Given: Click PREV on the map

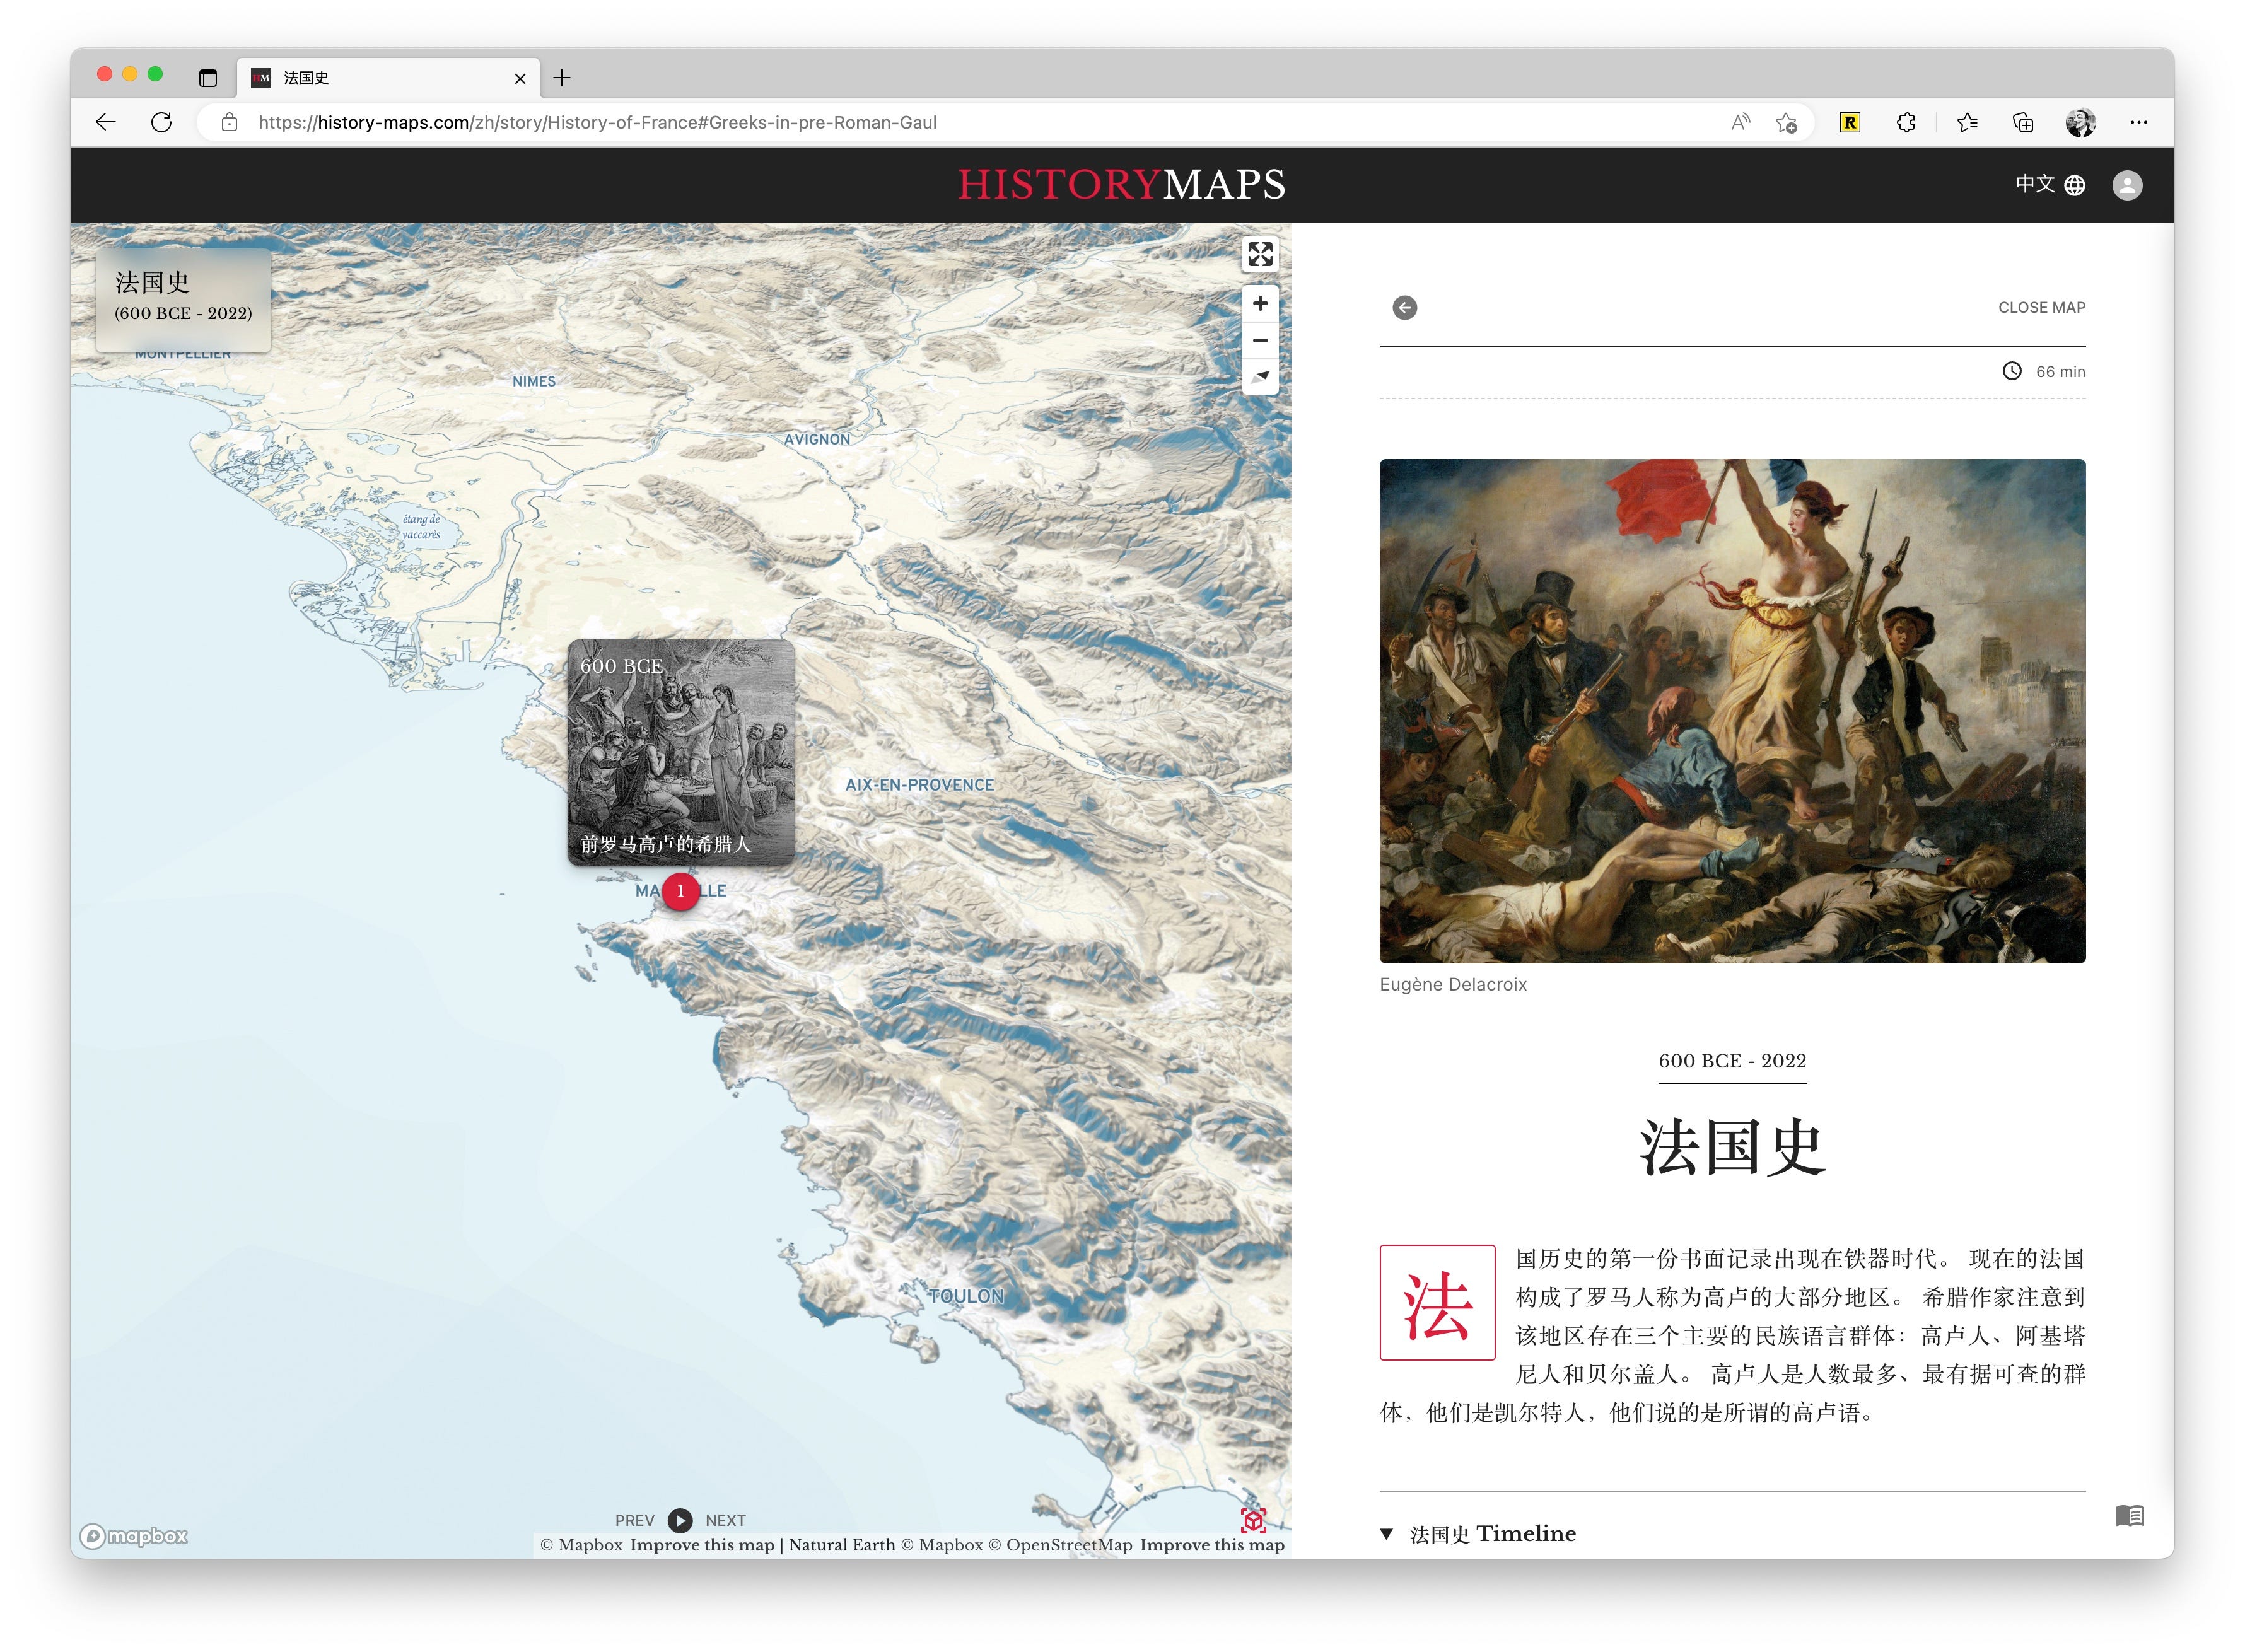Looking at the screenshot, I should 634,1520.
